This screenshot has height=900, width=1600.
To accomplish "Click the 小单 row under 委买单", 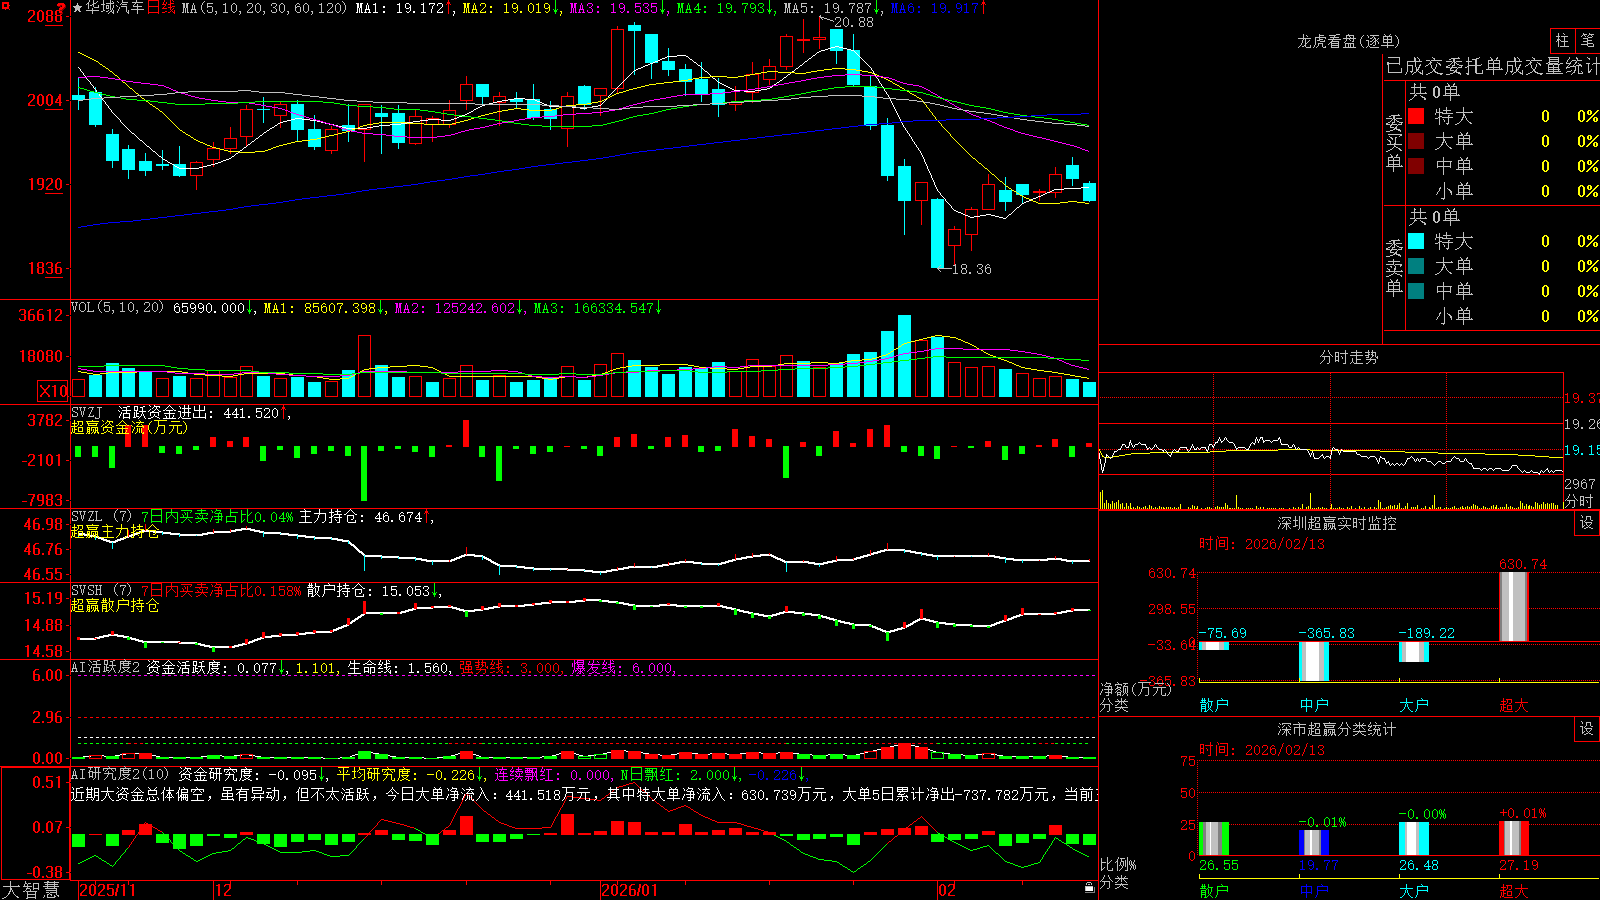I will pyautogui.click(x=1503, y=191).
